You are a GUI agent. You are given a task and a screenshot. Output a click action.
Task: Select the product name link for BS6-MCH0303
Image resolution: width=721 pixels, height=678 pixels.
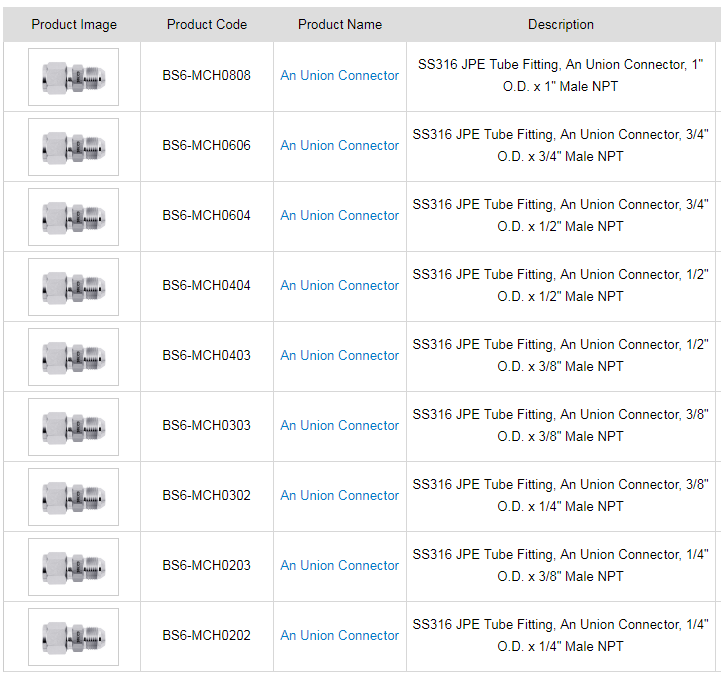click(x=339, y=426)
